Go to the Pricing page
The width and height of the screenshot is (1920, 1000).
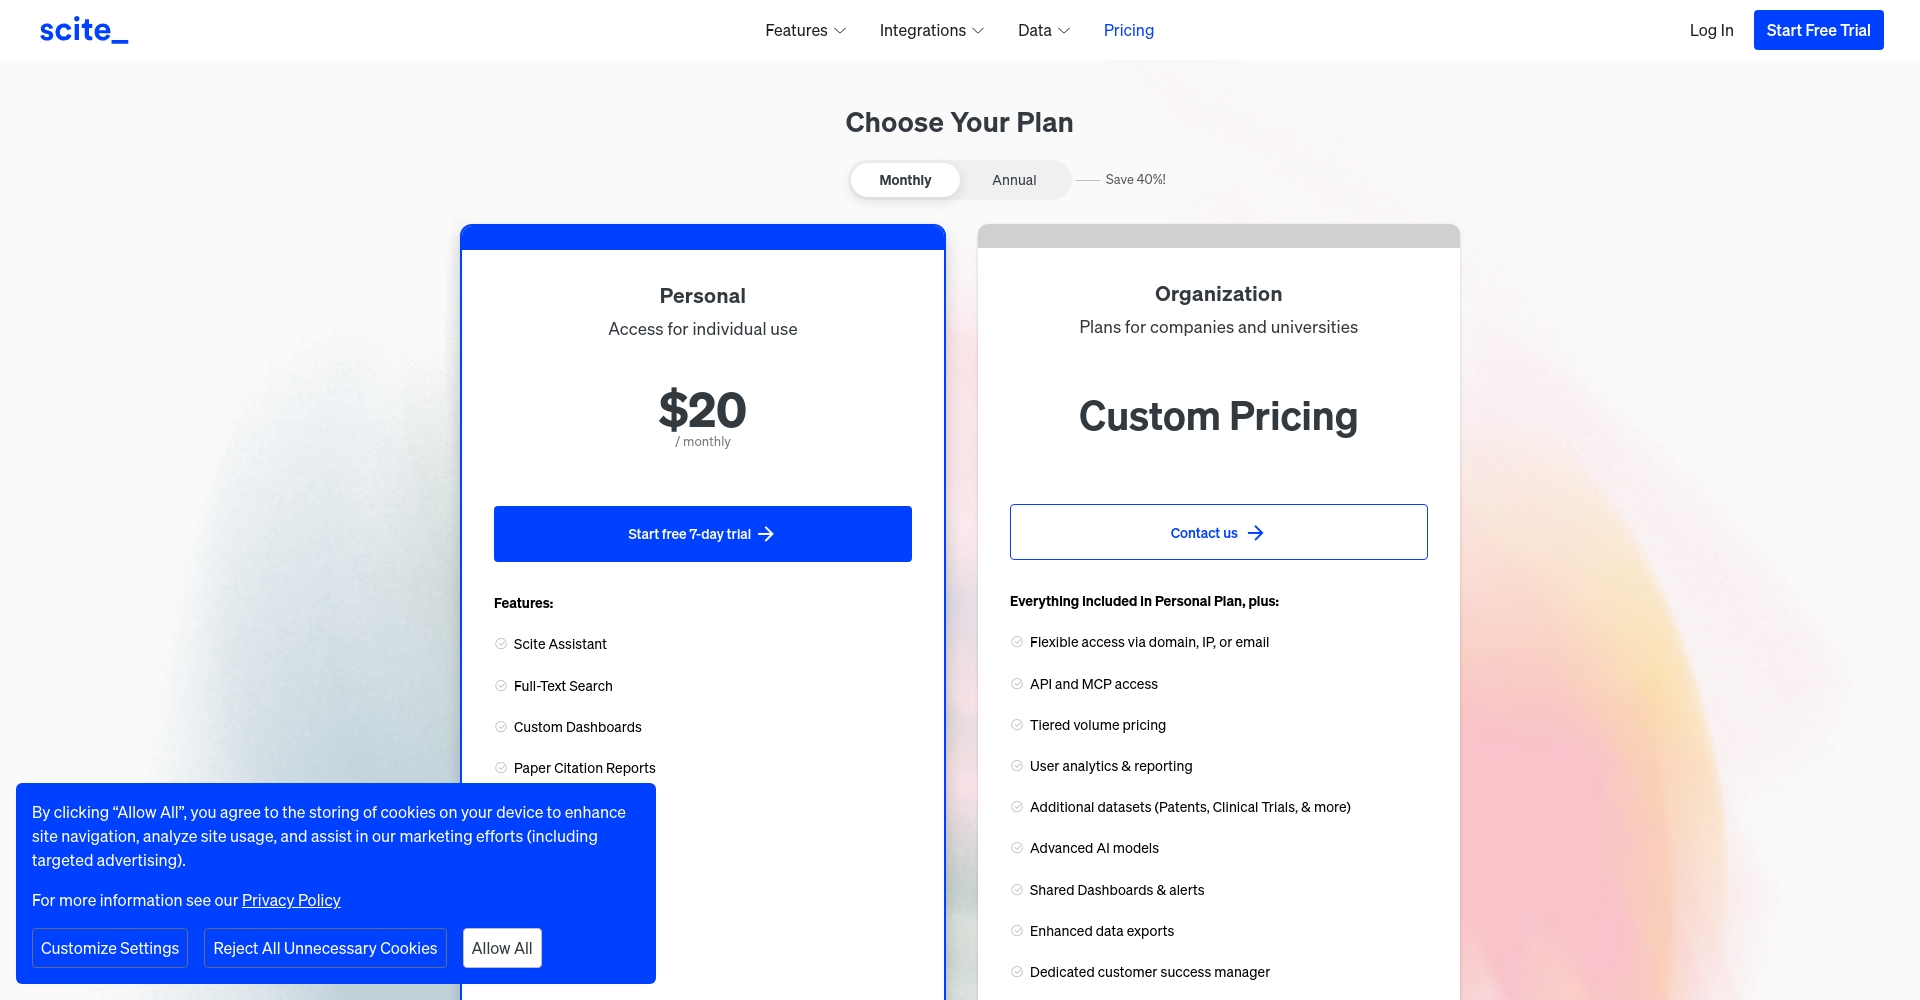click(1128, 30)
